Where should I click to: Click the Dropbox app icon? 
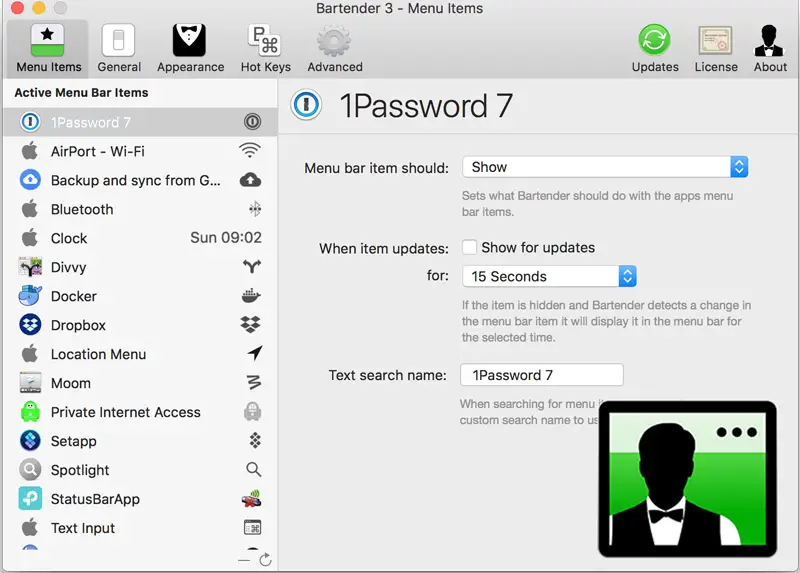point(30,325)
